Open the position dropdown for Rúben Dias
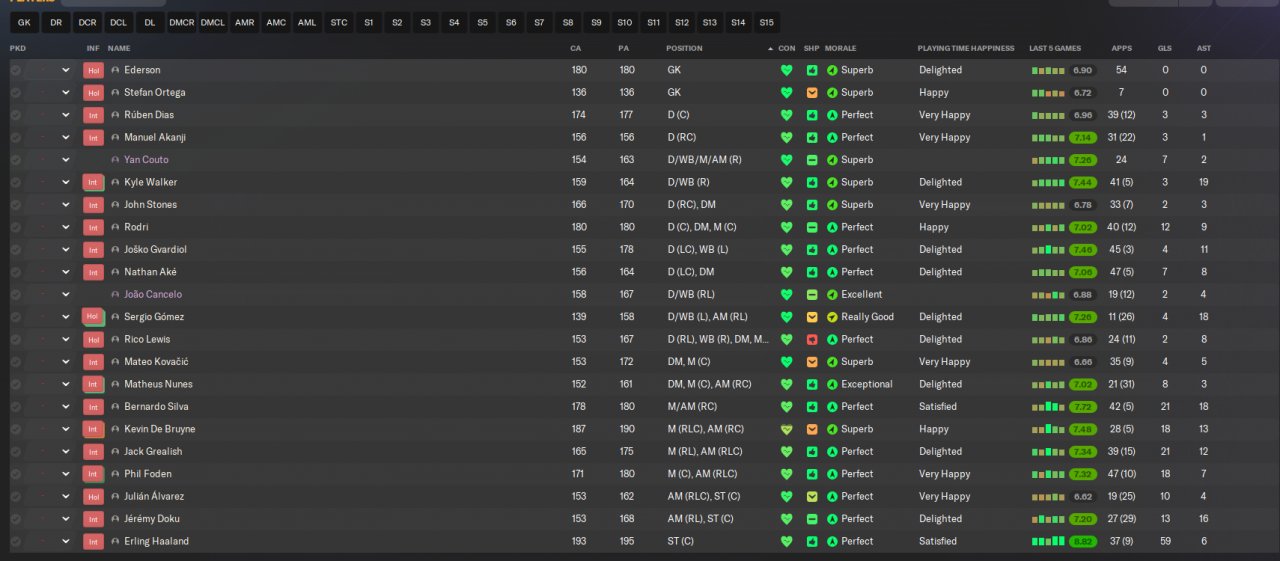Image resolution: width=1280 pixels, height=561 pixels. pos(66,115)
